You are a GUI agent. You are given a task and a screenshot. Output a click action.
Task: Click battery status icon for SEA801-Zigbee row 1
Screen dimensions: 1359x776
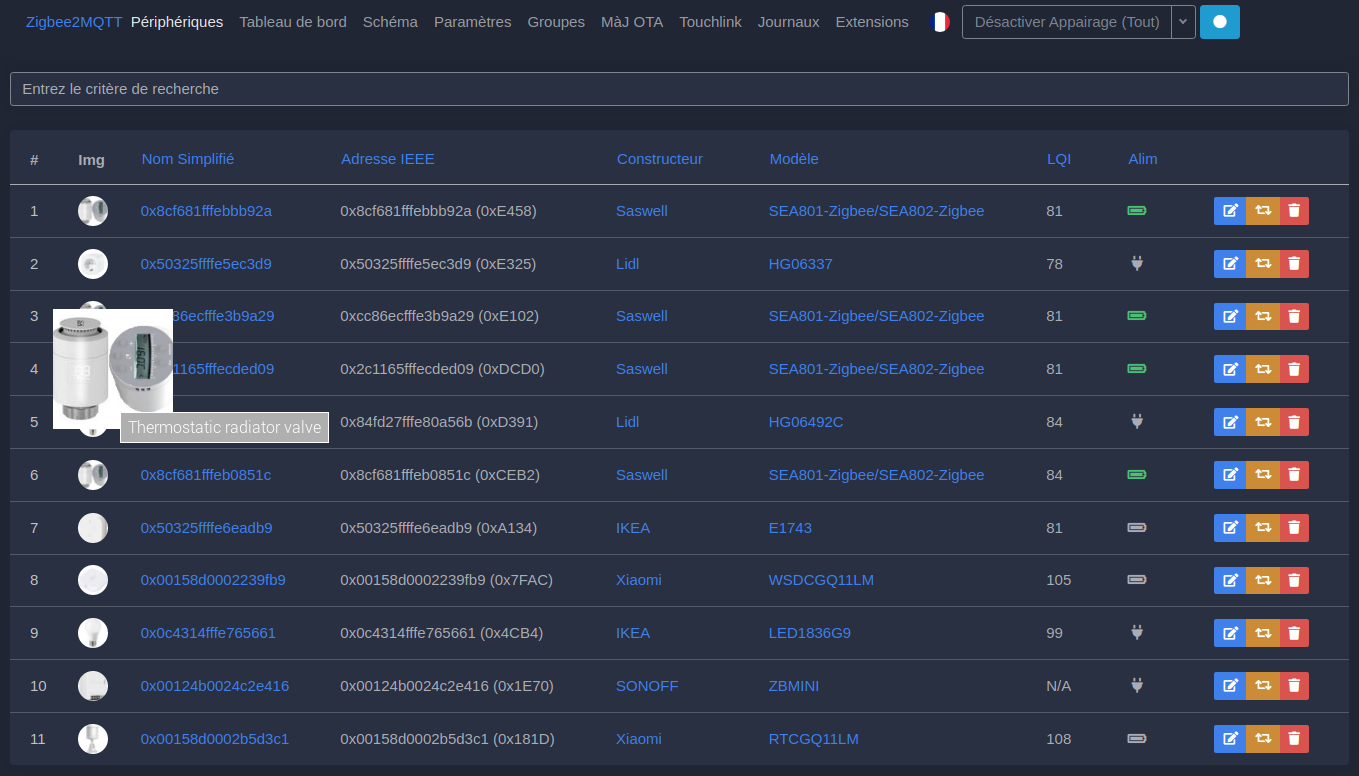coord(1136,211)
